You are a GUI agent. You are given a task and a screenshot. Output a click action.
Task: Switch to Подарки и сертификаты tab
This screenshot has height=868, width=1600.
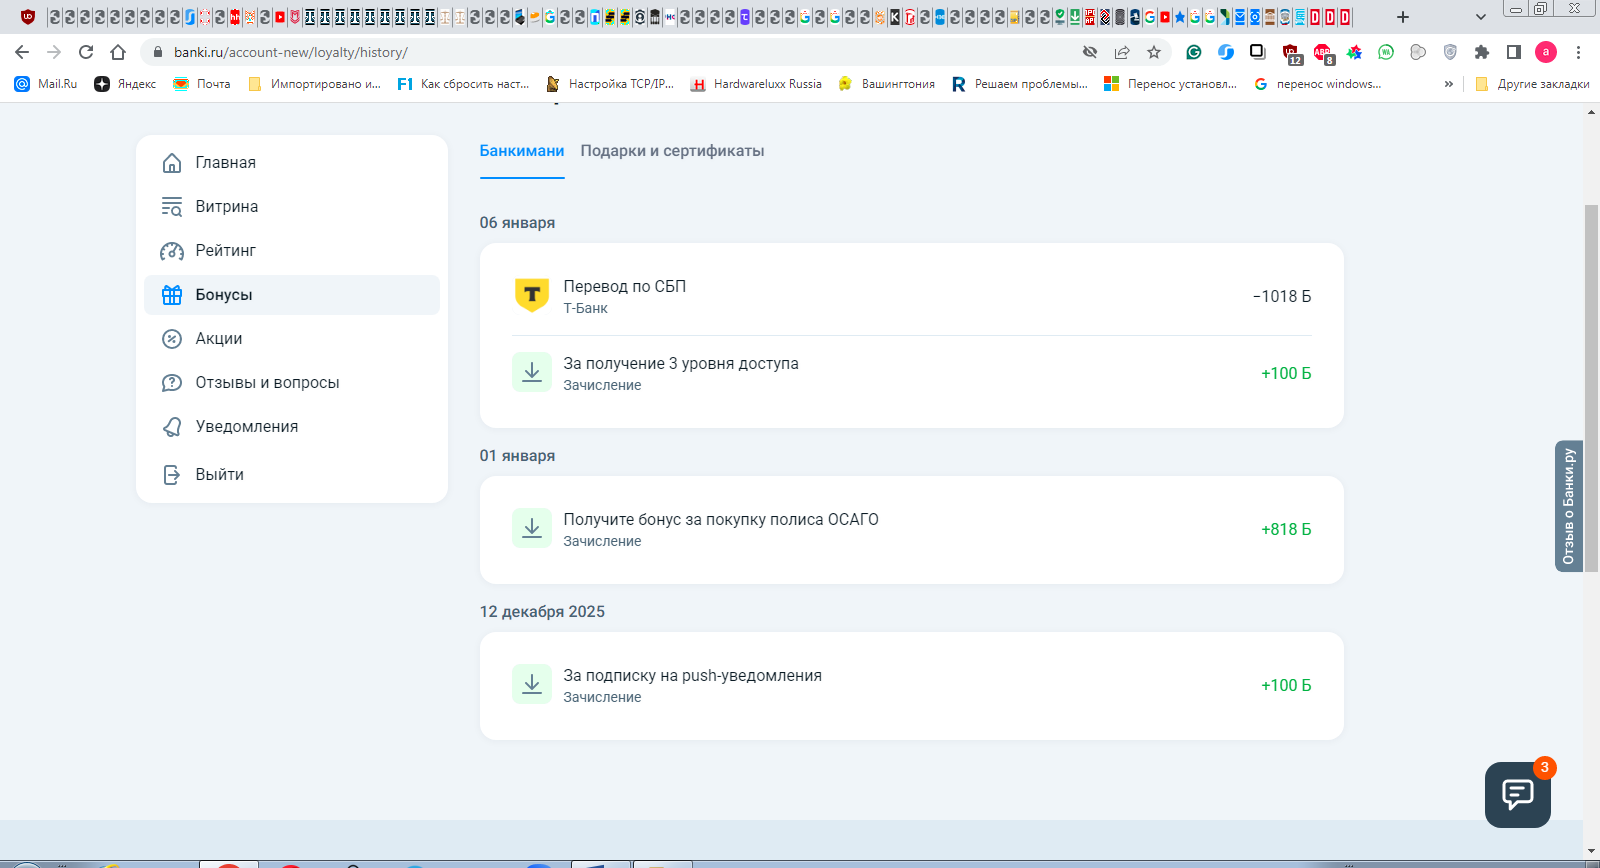[x=672, y=151]
